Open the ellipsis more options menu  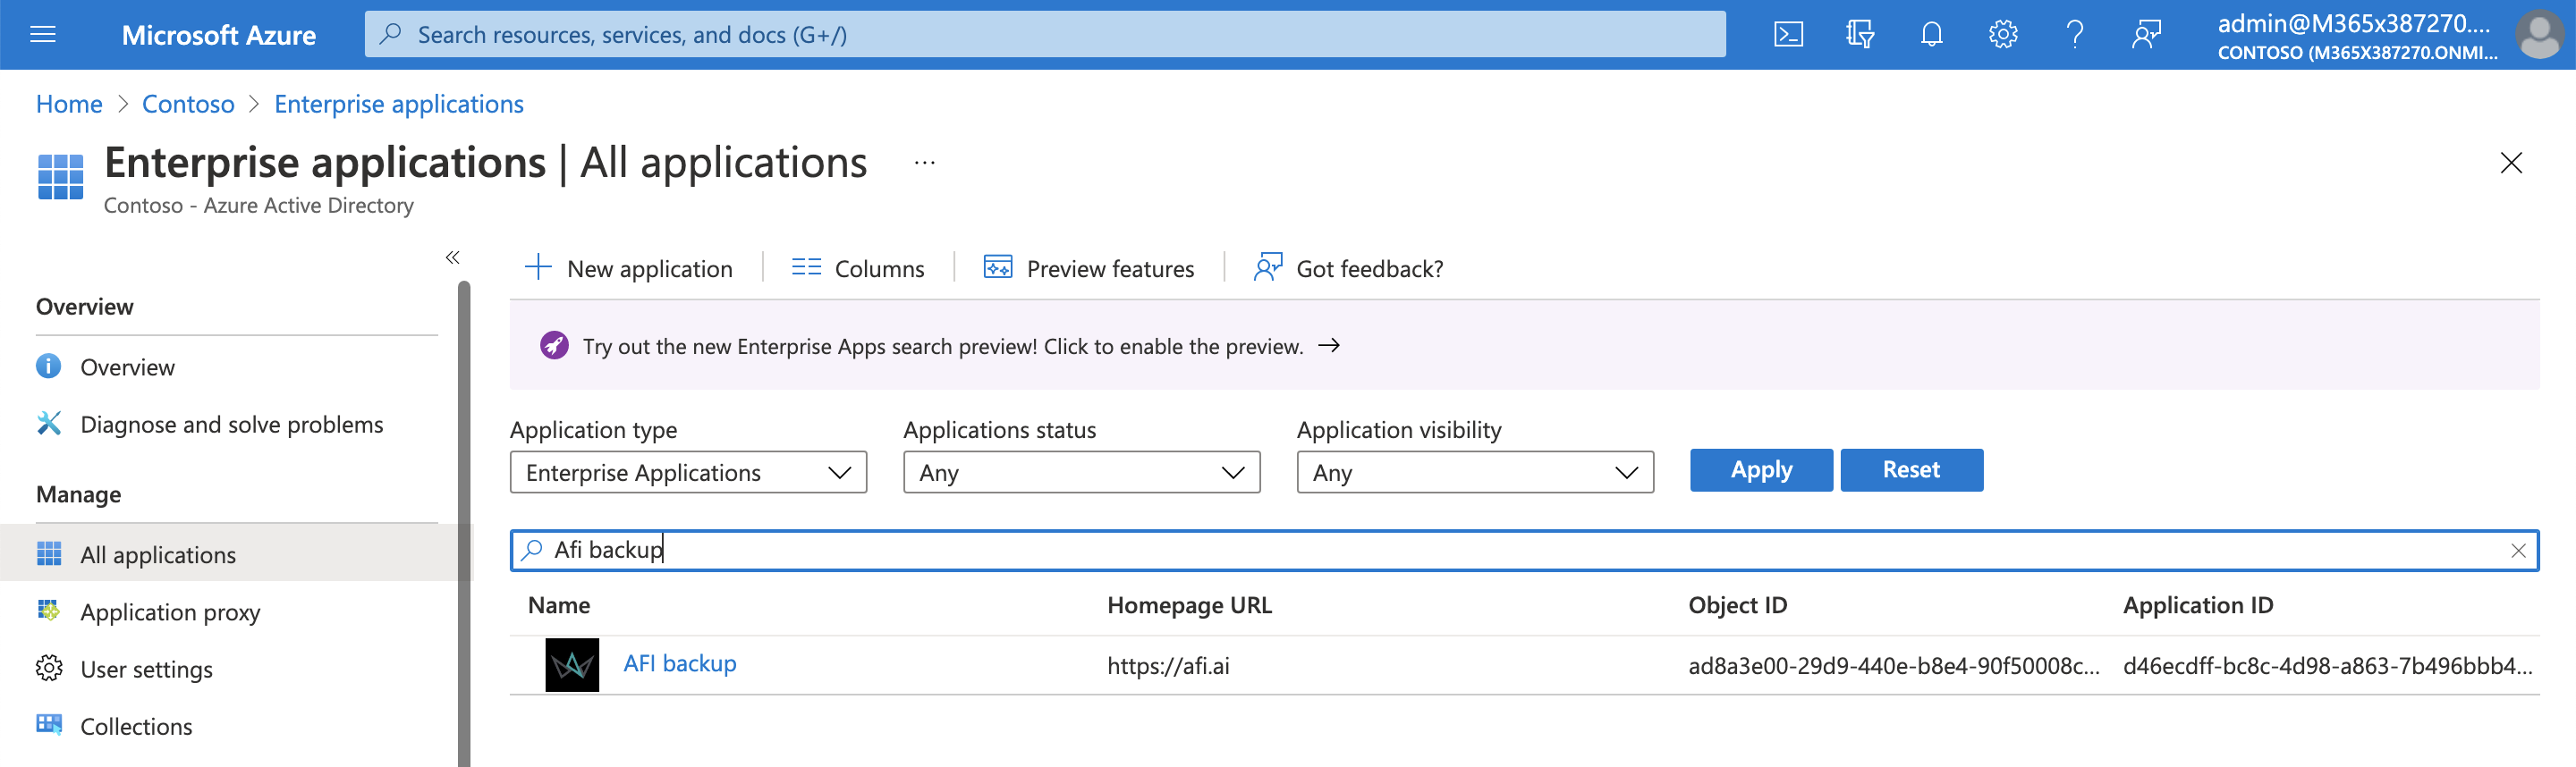pyautogui.click(x=924, y=162)
